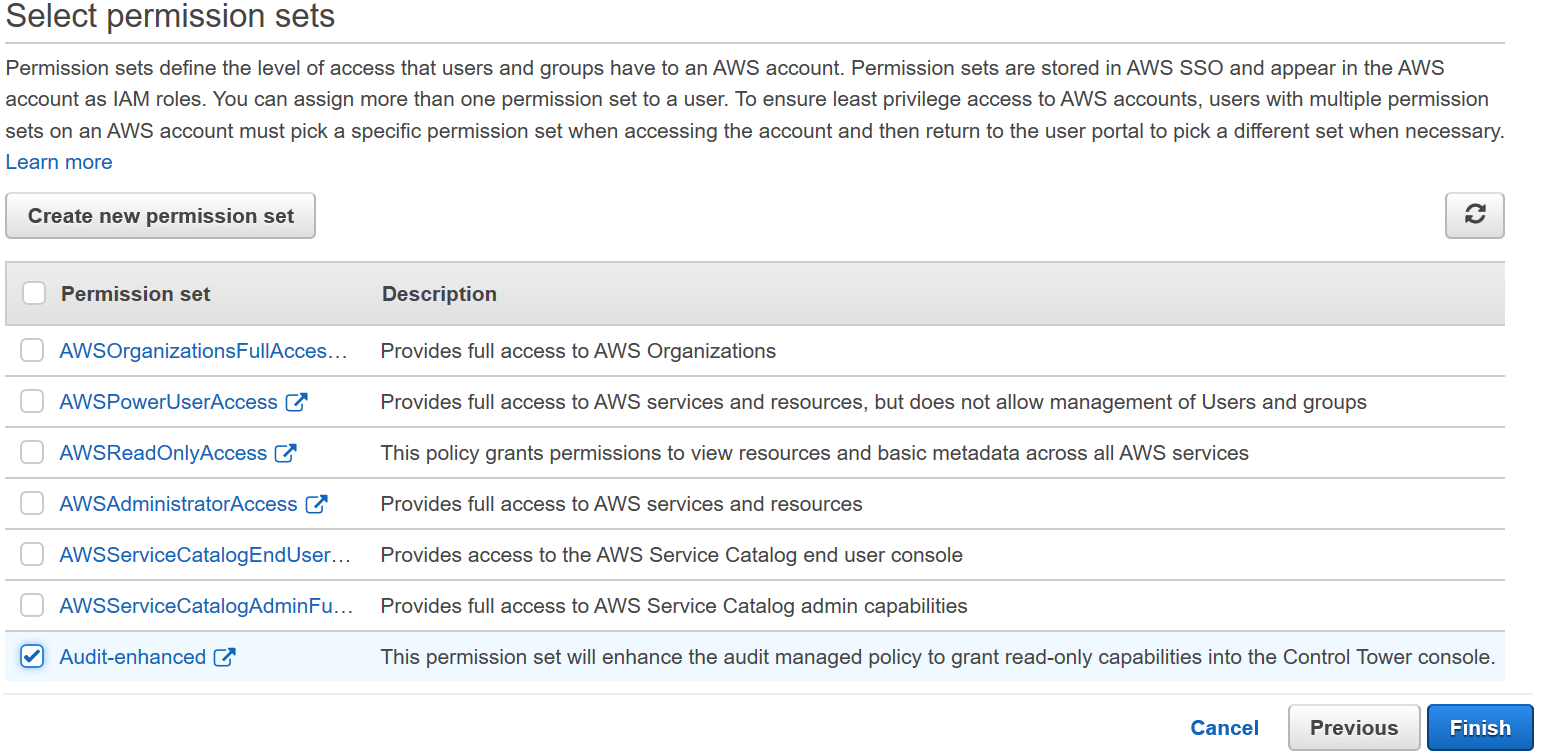Click Create new permission set

coord(160,215)
